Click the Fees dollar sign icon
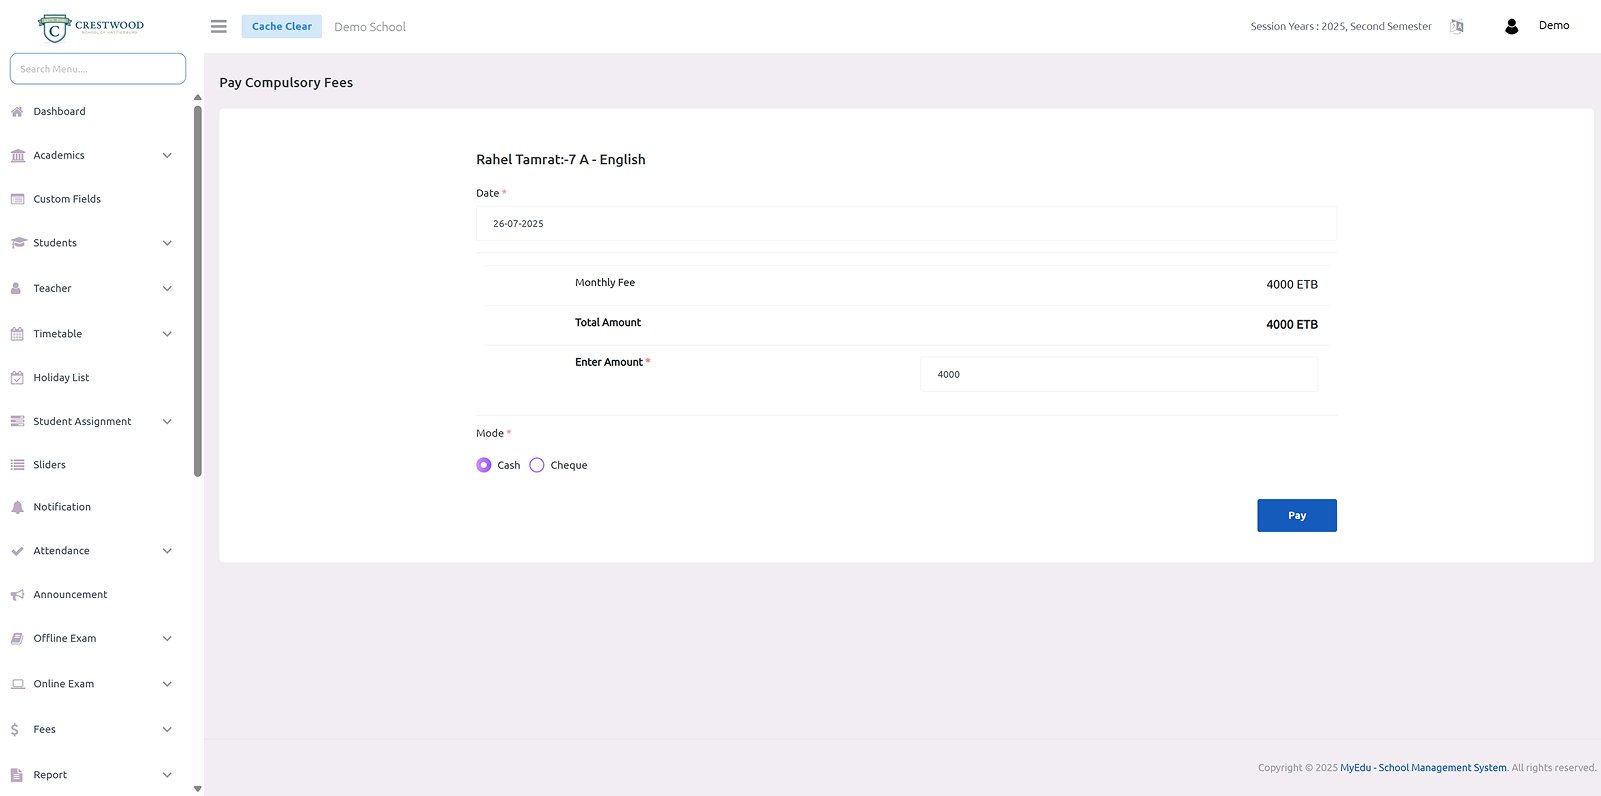Image resolution: width=1601 pixels, height=796 pixels. tap(15, 730)
